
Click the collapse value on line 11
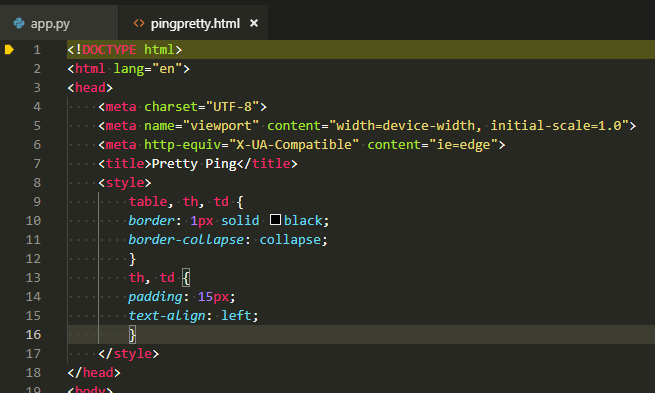pyautogui.click(x=290, y=240)
